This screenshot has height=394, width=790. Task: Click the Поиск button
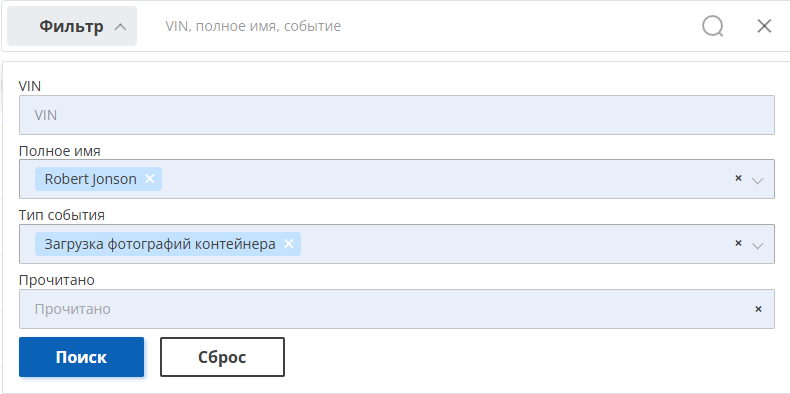click(x=82, y=357)
